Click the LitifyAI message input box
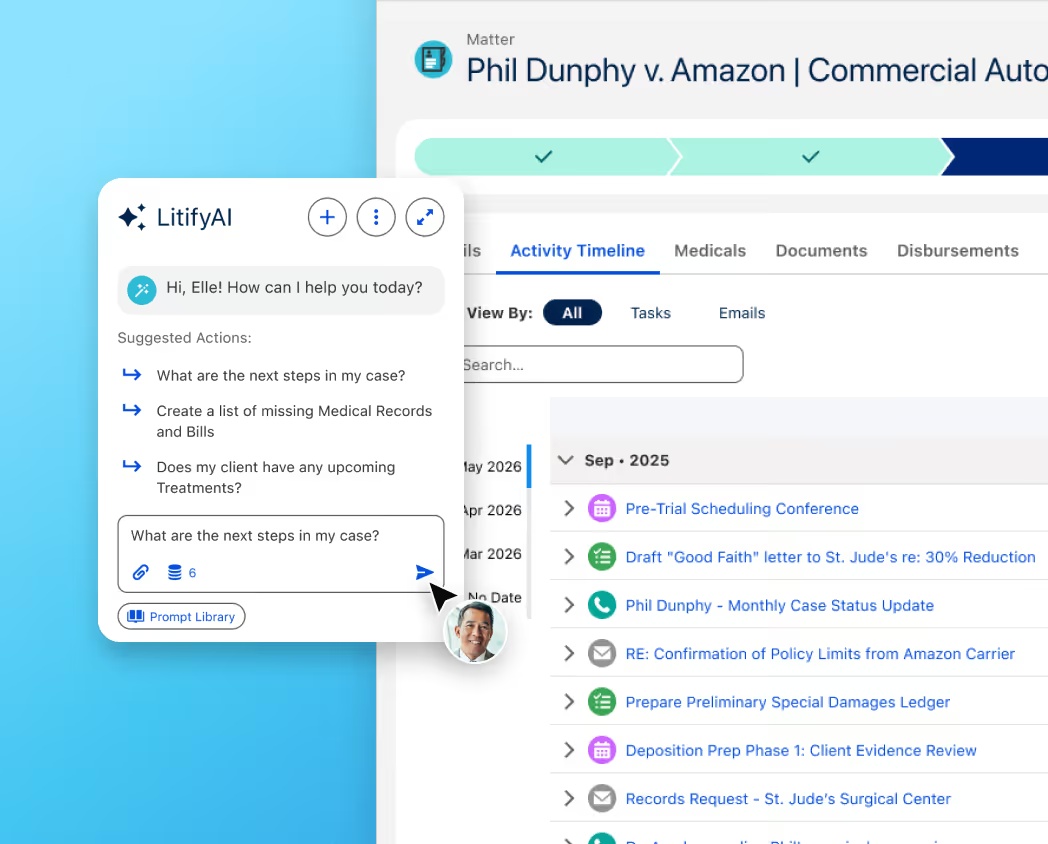This screenshot has height=844, width=1048. 281,553
